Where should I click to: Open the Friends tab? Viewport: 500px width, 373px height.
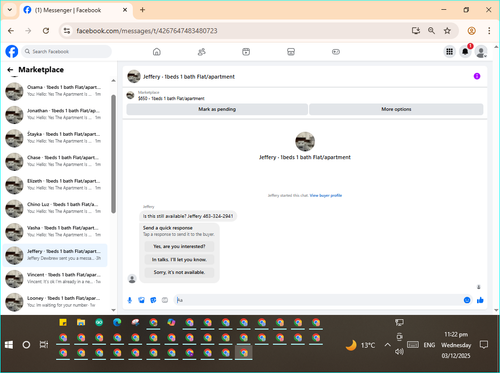tap(202, 52)
